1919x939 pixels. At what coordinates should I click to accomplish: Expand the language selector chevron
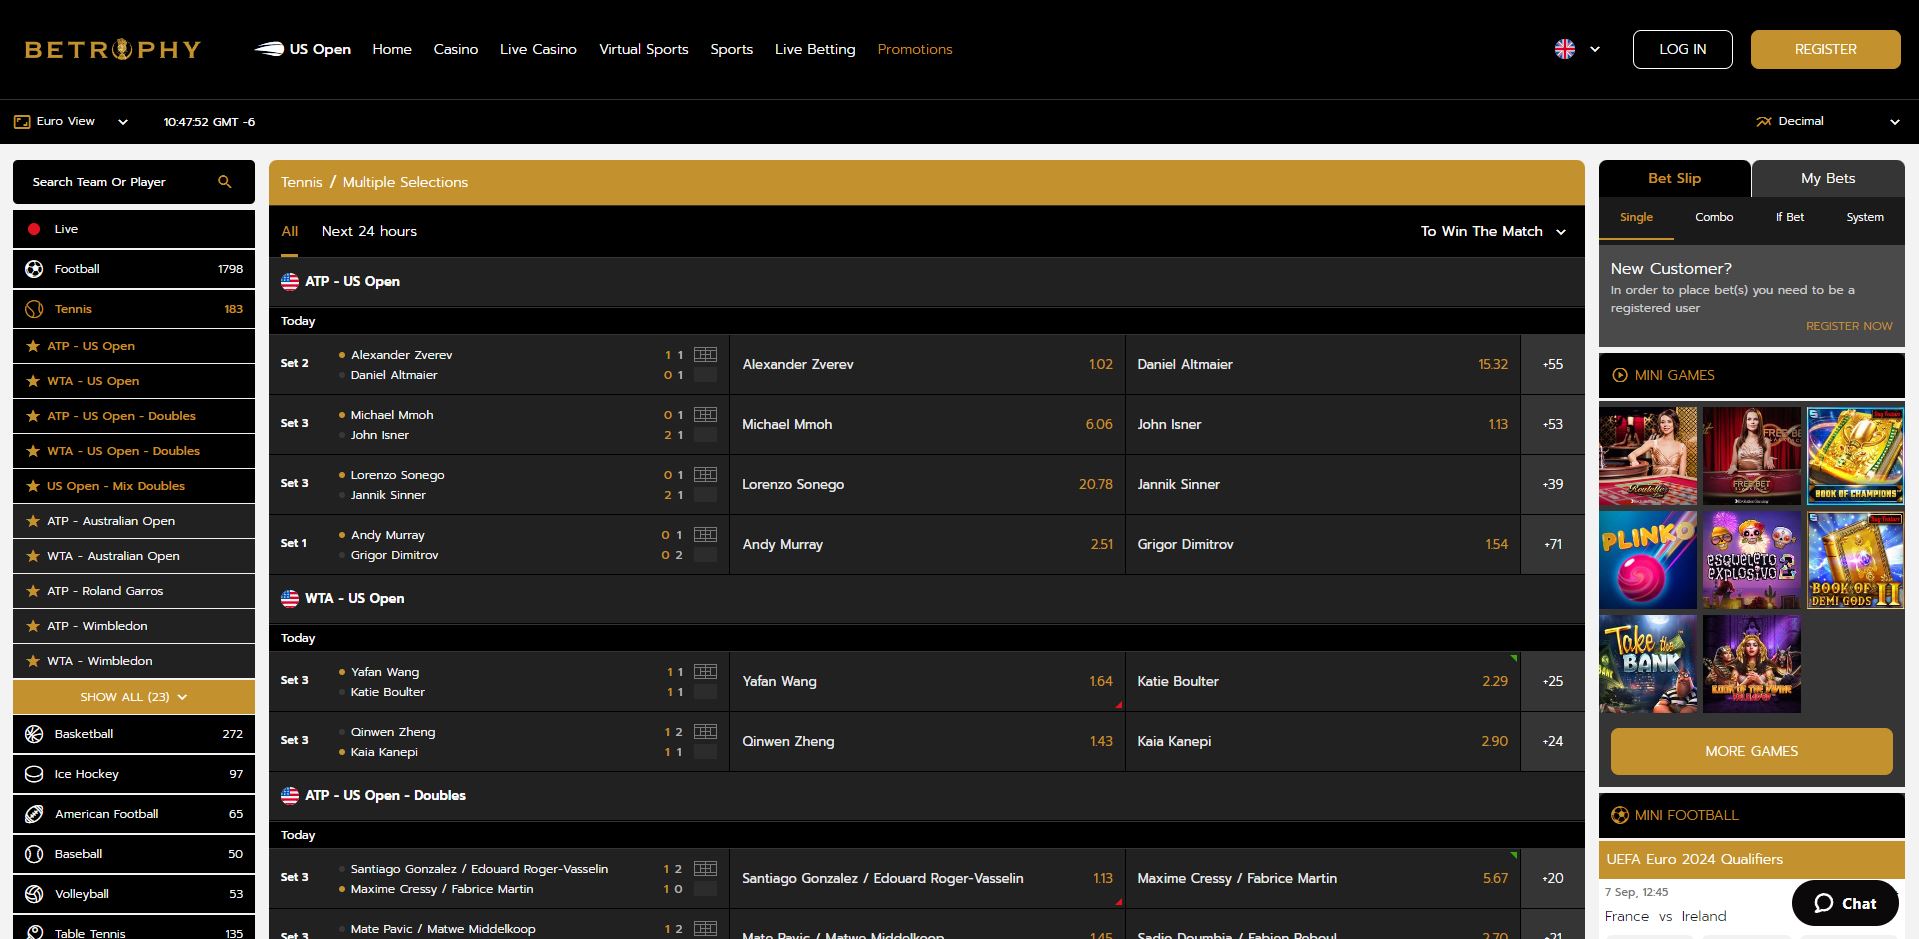tap(1595, 49)
